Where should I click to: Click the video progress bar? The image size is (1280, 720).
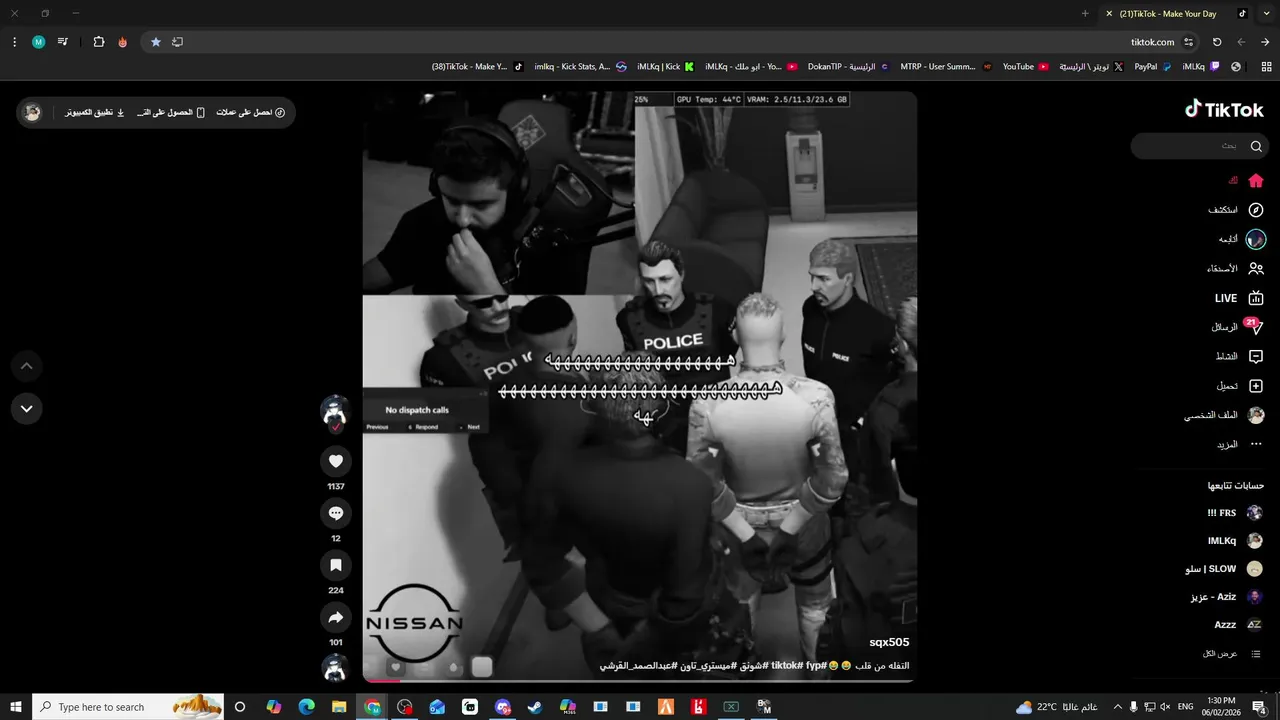(x=640, y=681)
